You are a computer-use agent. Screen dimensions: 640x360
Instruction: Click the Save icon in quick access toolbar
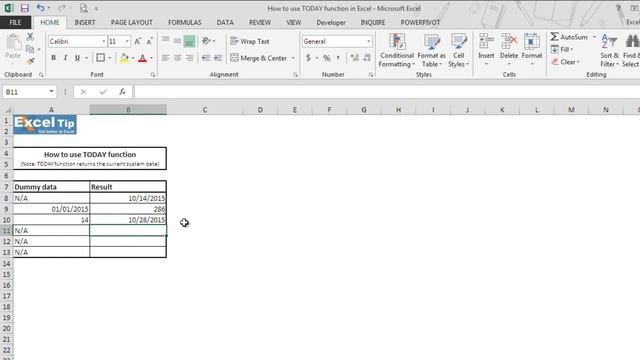click(24, 8)
